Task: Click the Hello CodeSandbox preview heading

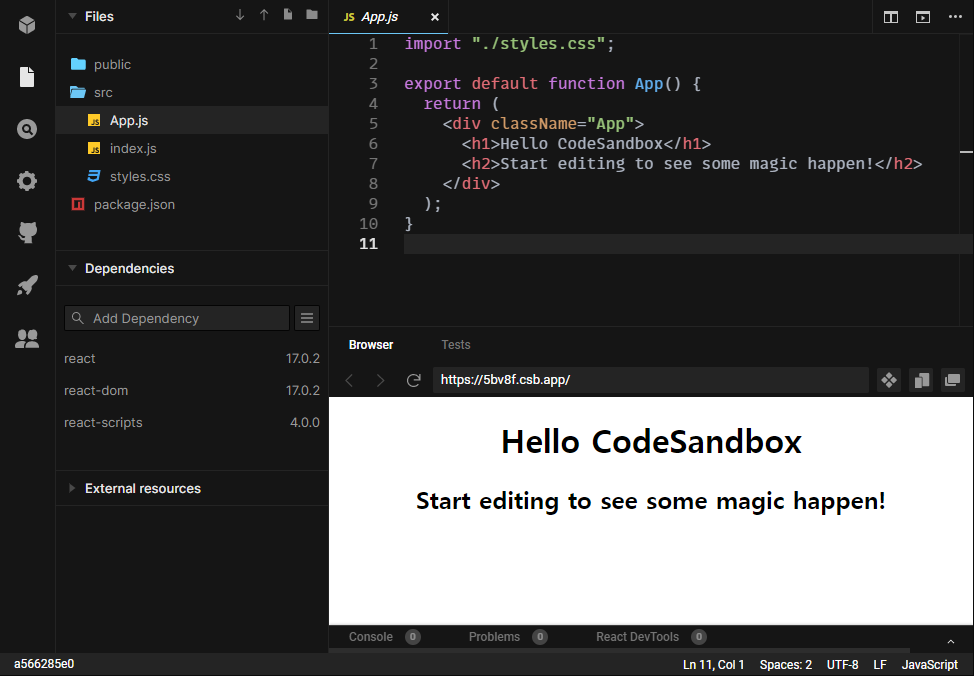Action: coord(651,442)
